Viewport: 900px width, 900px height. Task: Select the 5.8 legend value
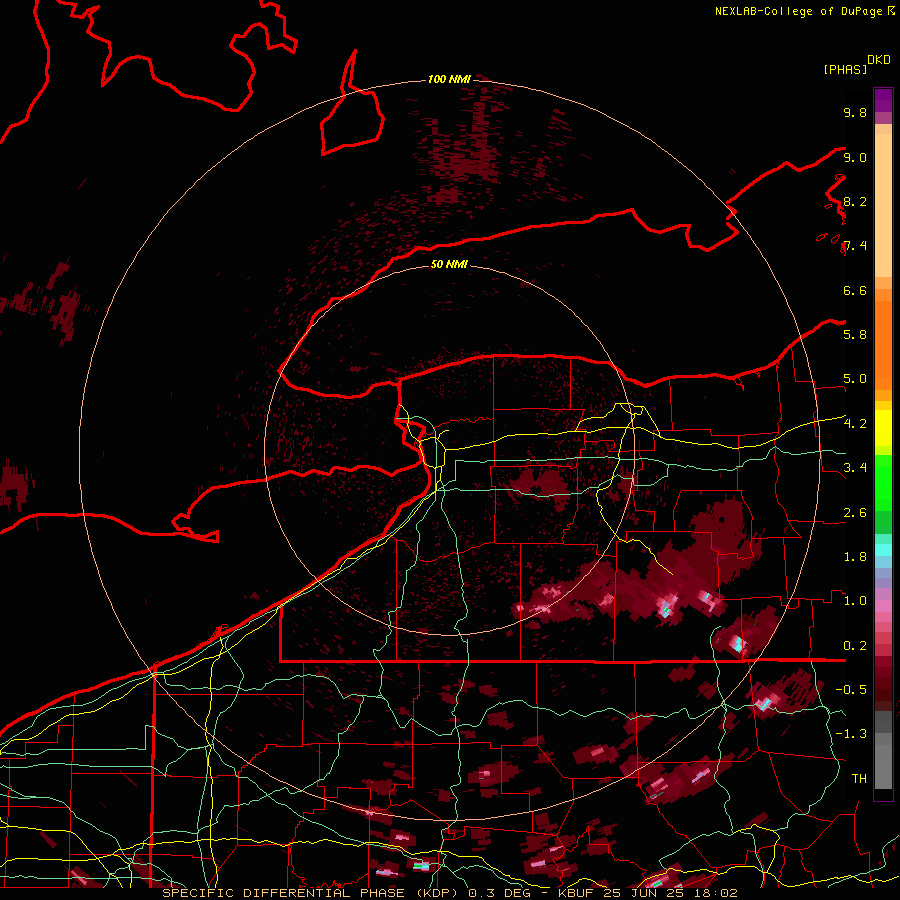click(x=855, y=335)
